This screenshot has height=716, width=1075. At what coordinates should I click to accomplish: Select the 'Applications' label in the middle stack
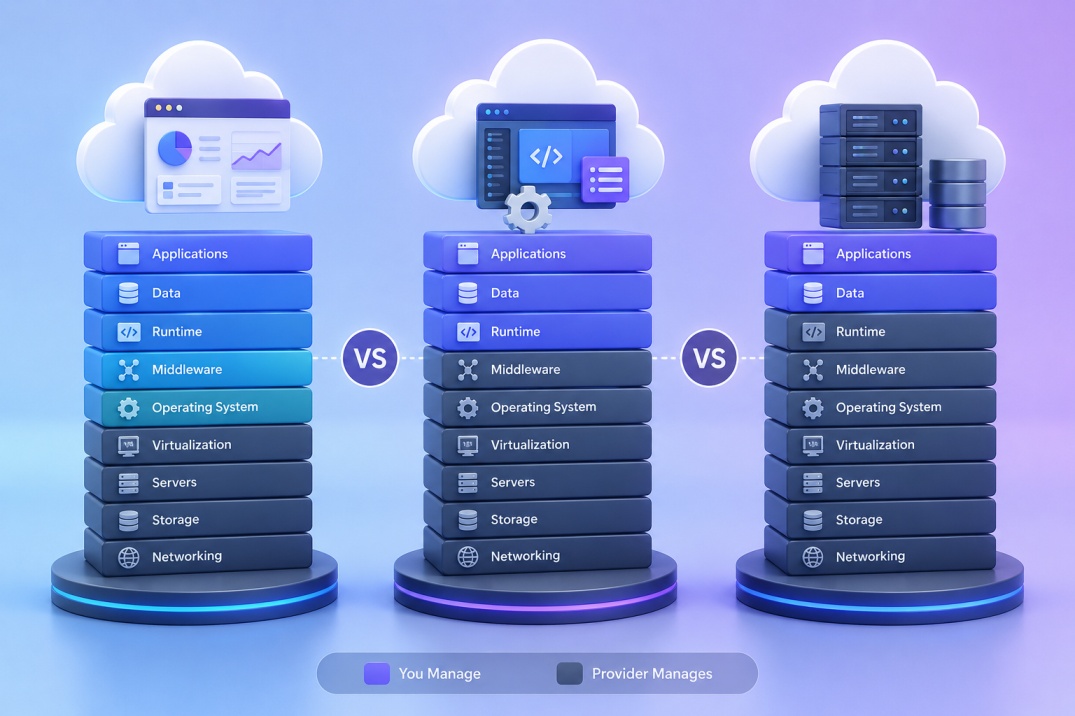tap(528, 254)
